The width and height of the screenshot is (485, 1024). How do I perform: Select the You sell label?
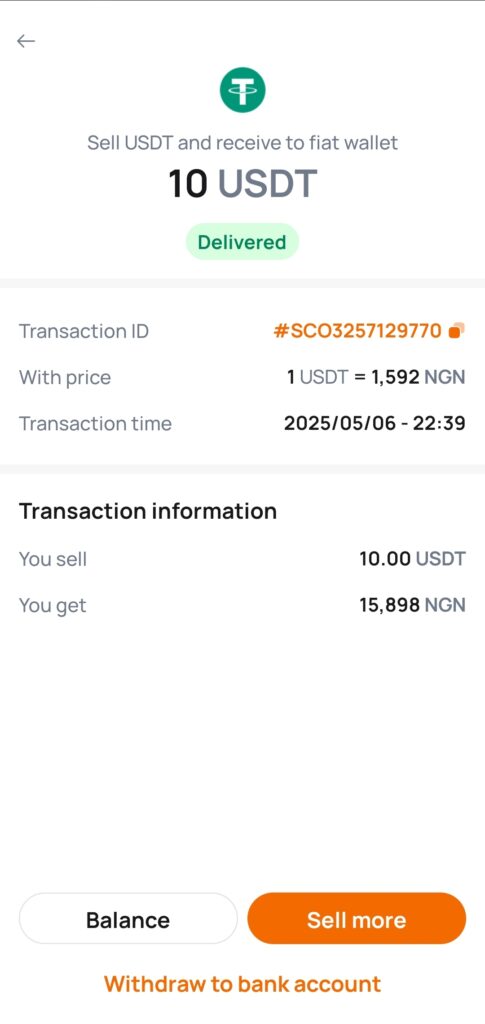coord(53,559)
